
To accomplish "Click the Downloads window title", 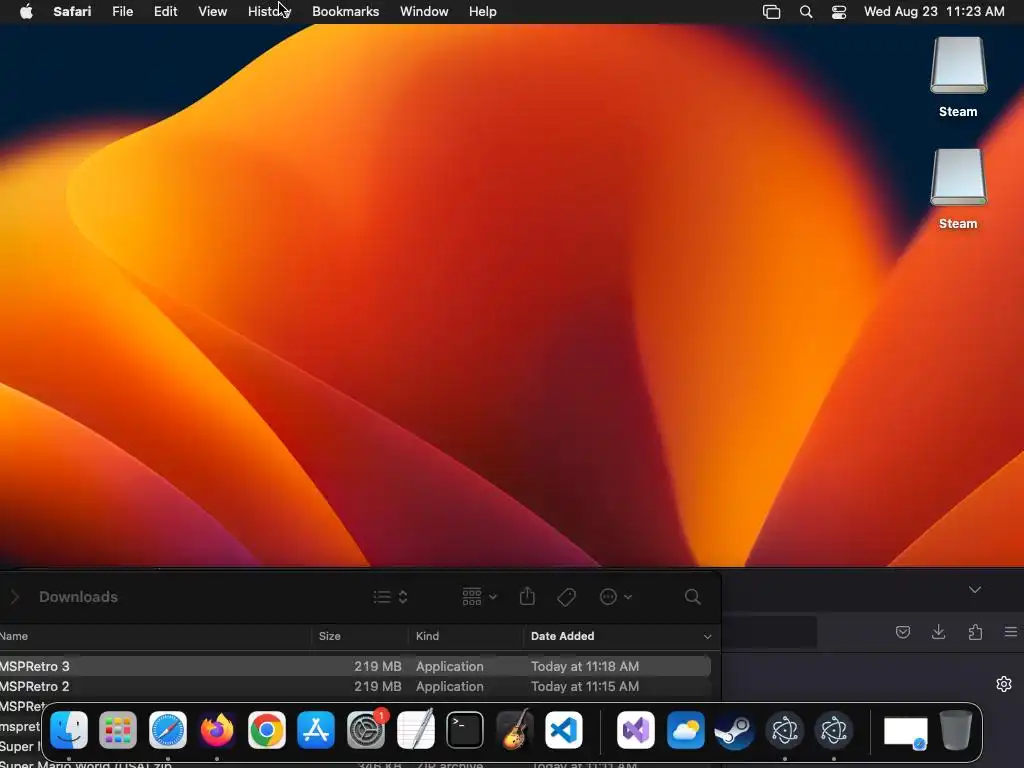I will point(78,597).
